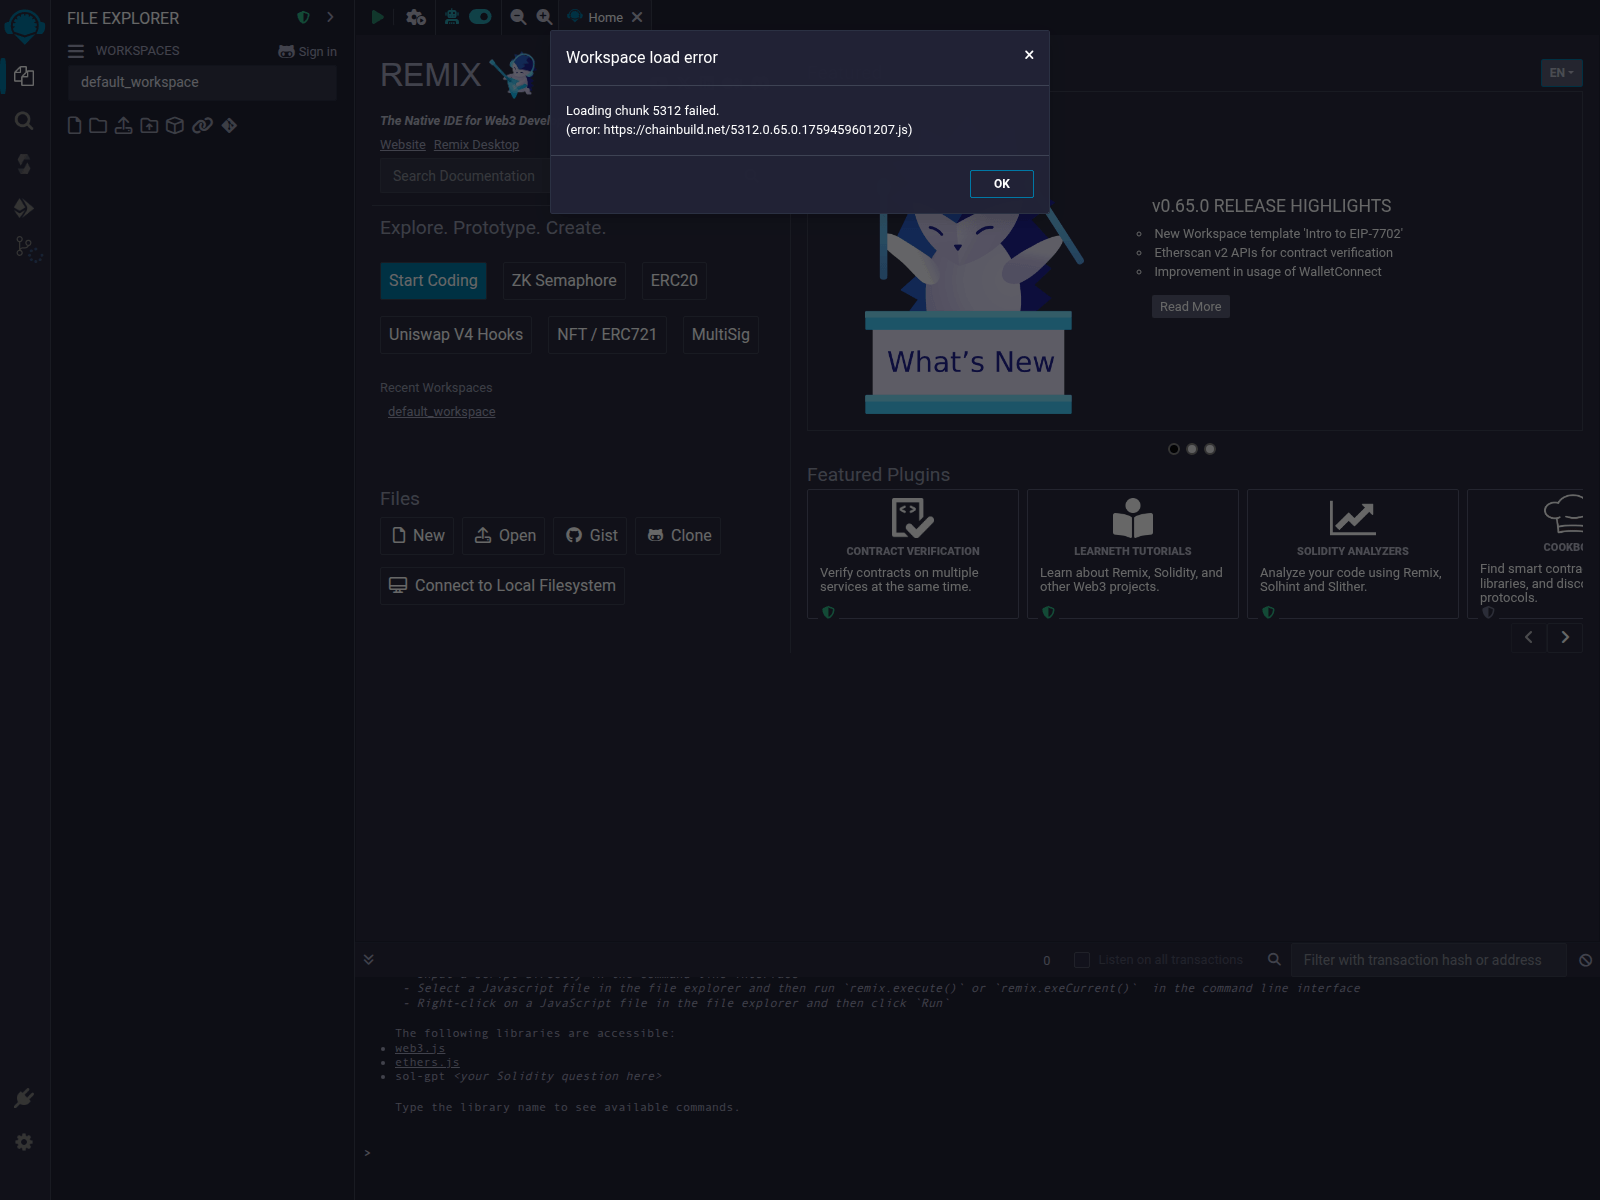Click Clone repository button

pos(678,536)
